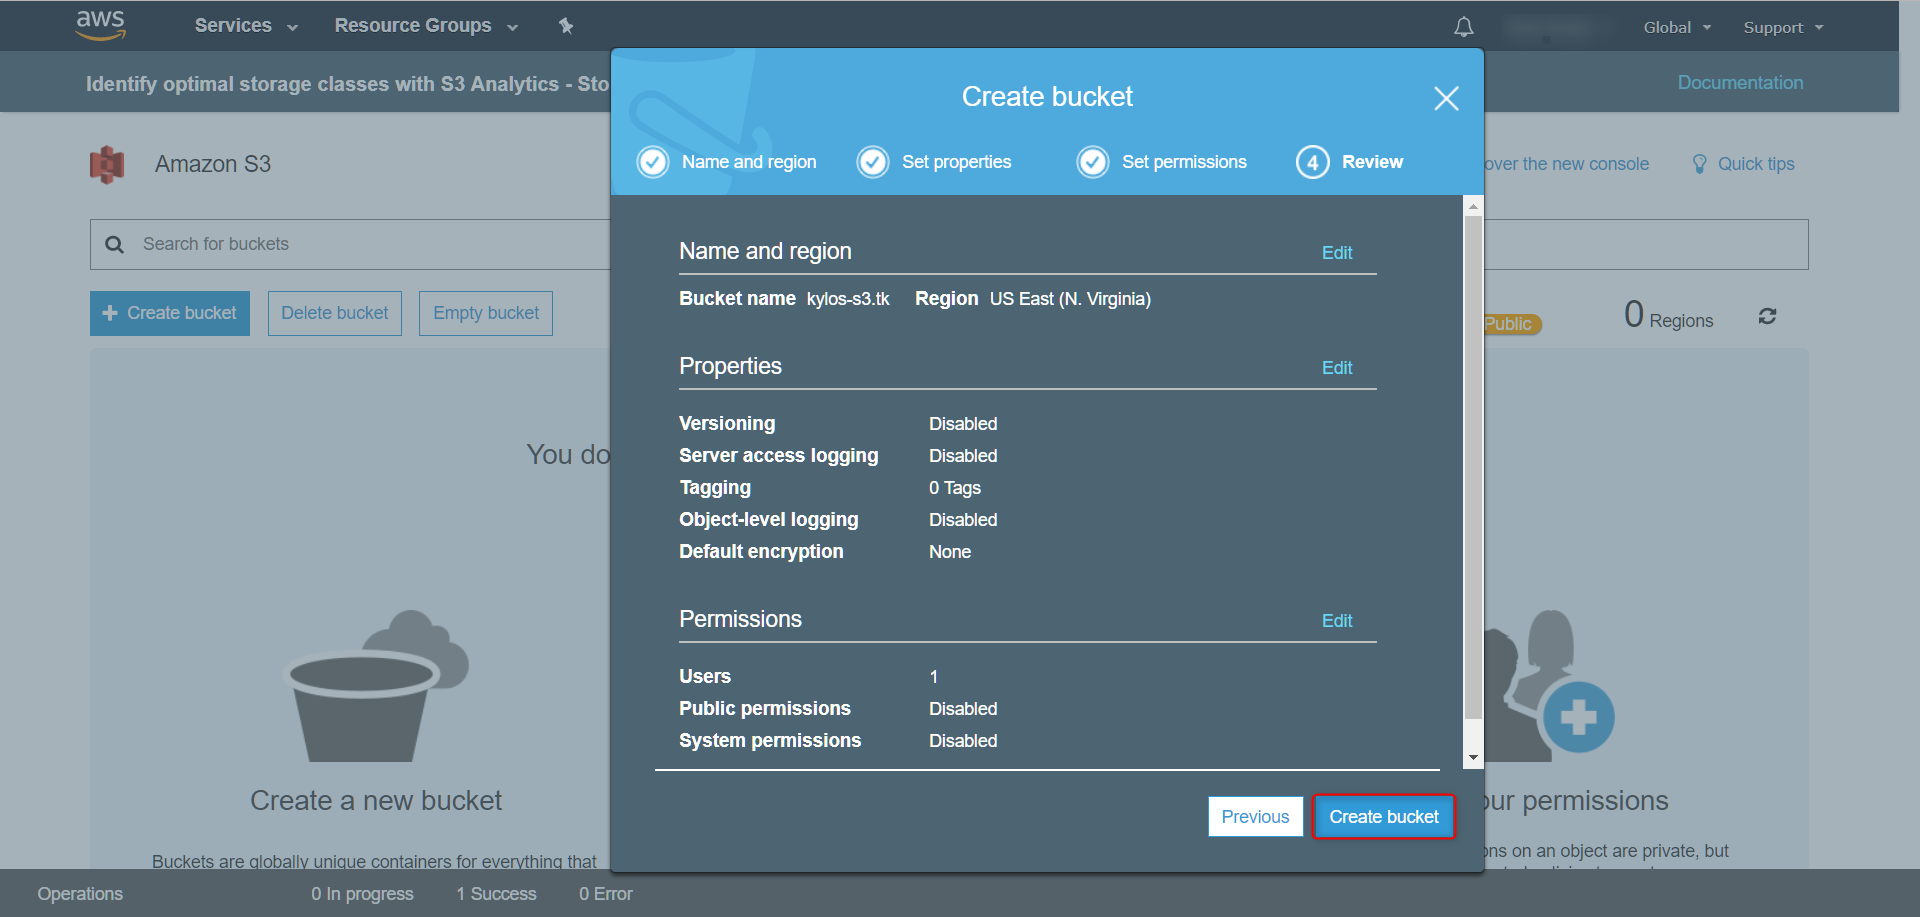This screenshot has height=917, width=1920.
Task: Click the AWS logo in the header
Action: tap(101, 25)
